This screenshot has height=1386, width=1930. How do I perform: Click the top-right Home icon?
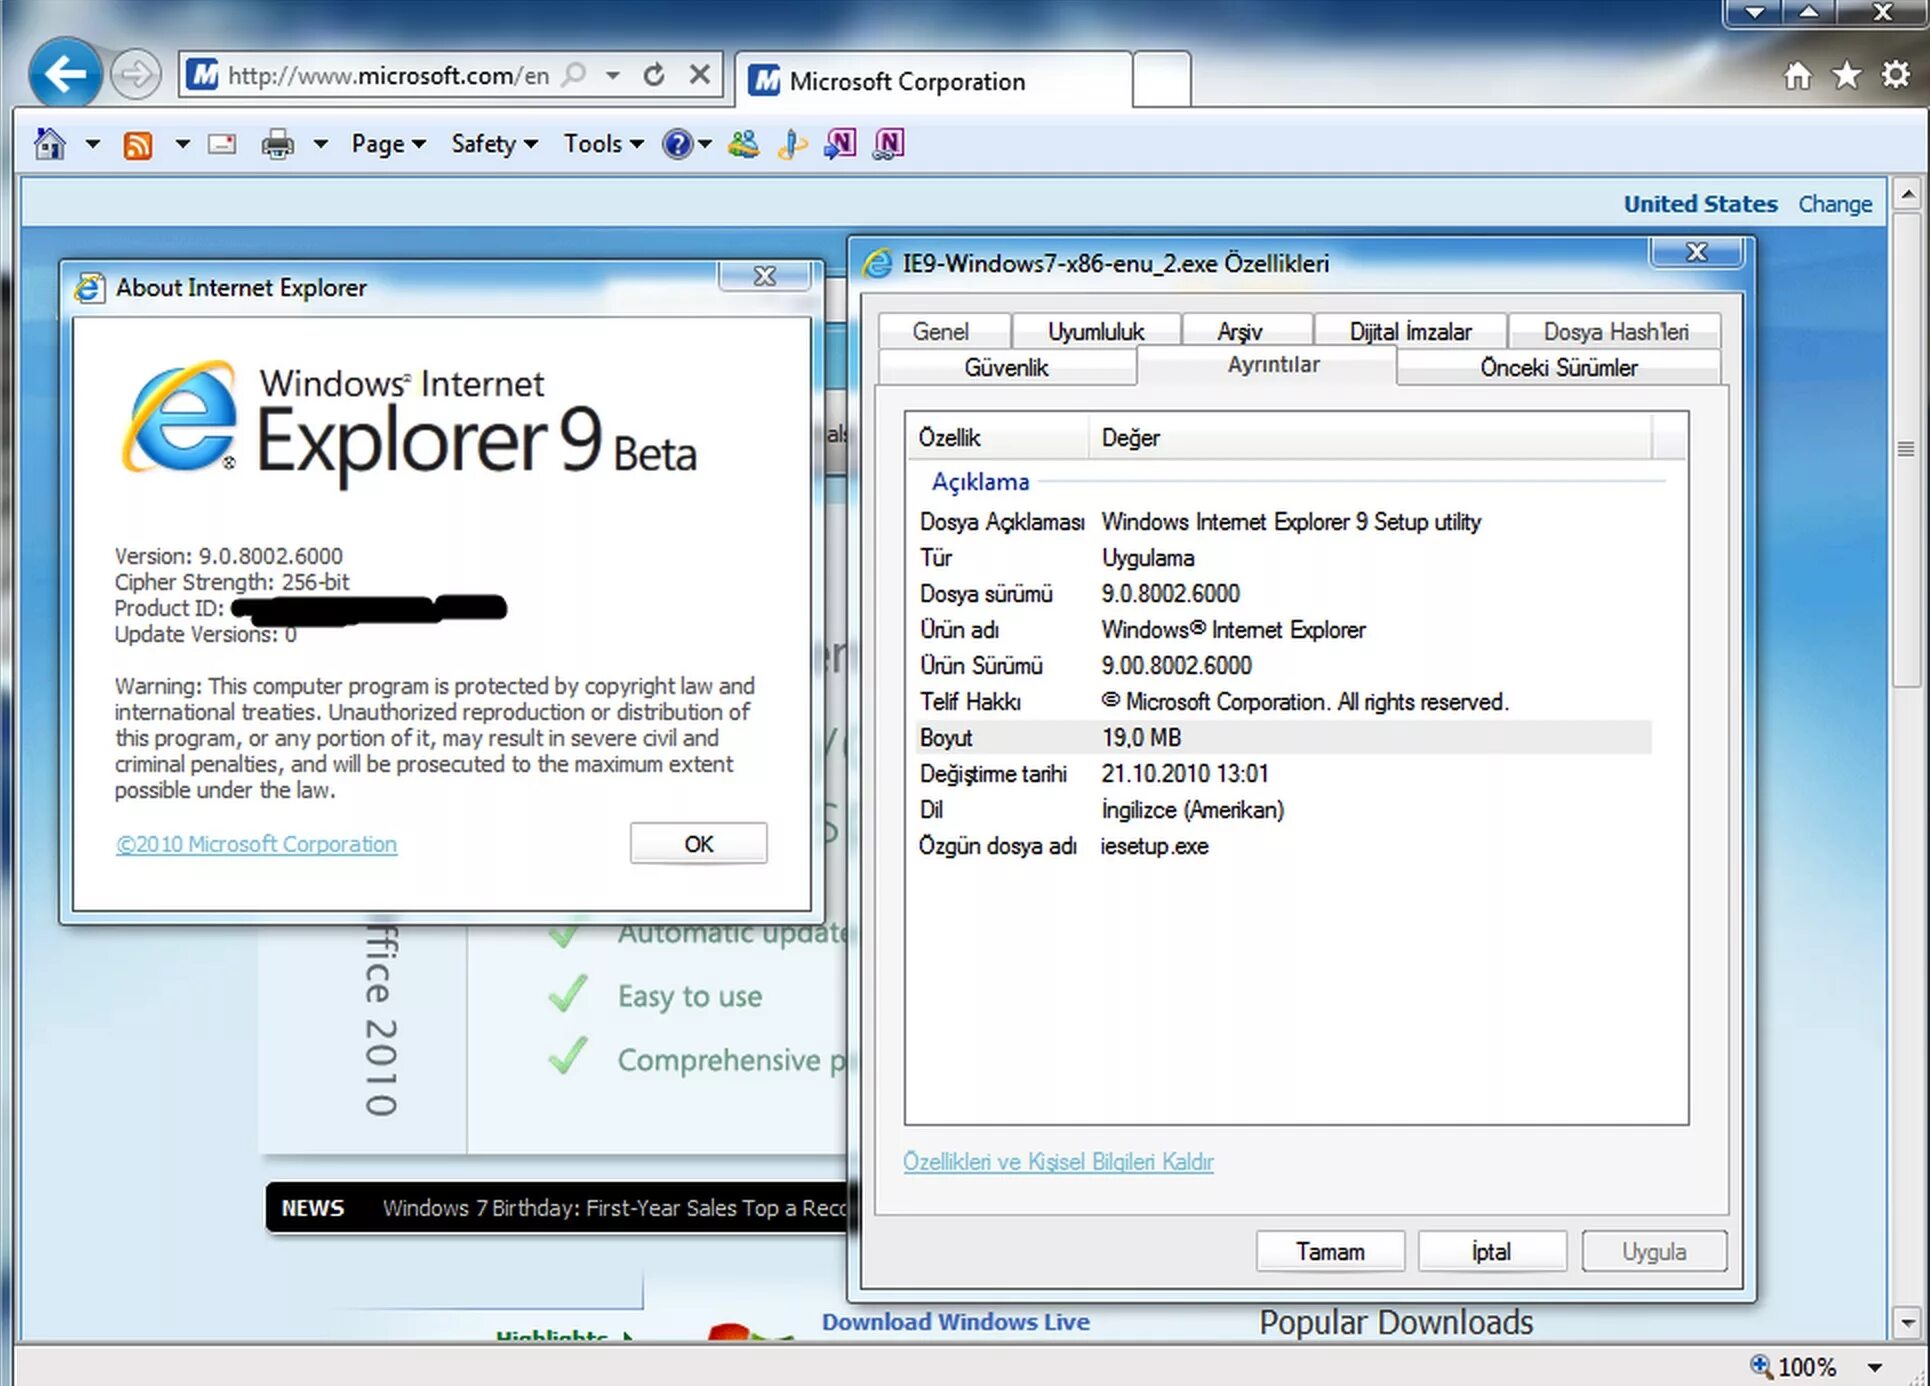pyautogui.click(x=1797, y=75)
